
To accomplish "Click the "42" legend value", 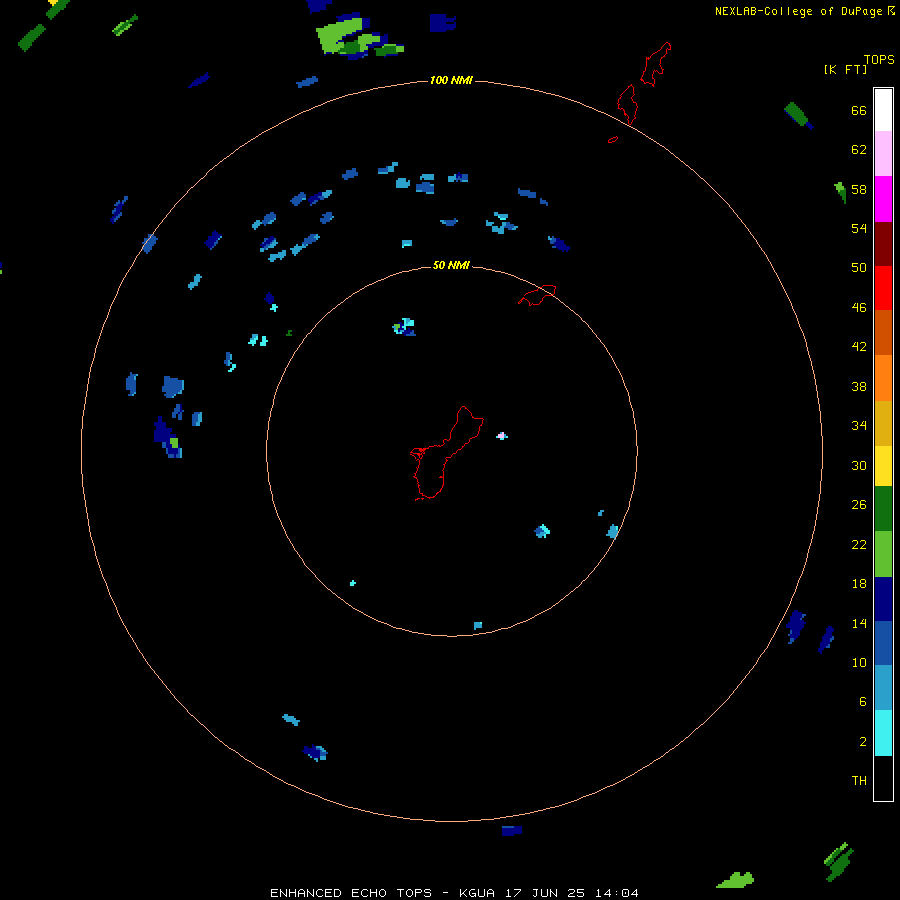I will (859, 347).
